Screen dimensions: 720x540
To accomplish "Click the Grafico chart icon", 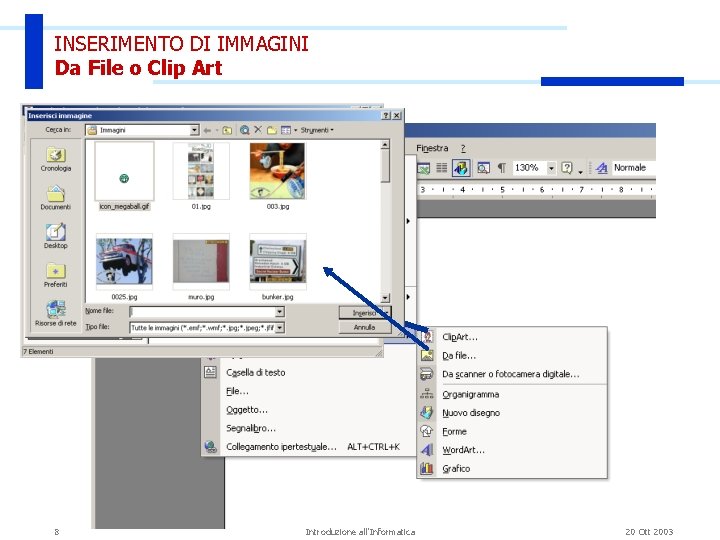I will point(427,468).
